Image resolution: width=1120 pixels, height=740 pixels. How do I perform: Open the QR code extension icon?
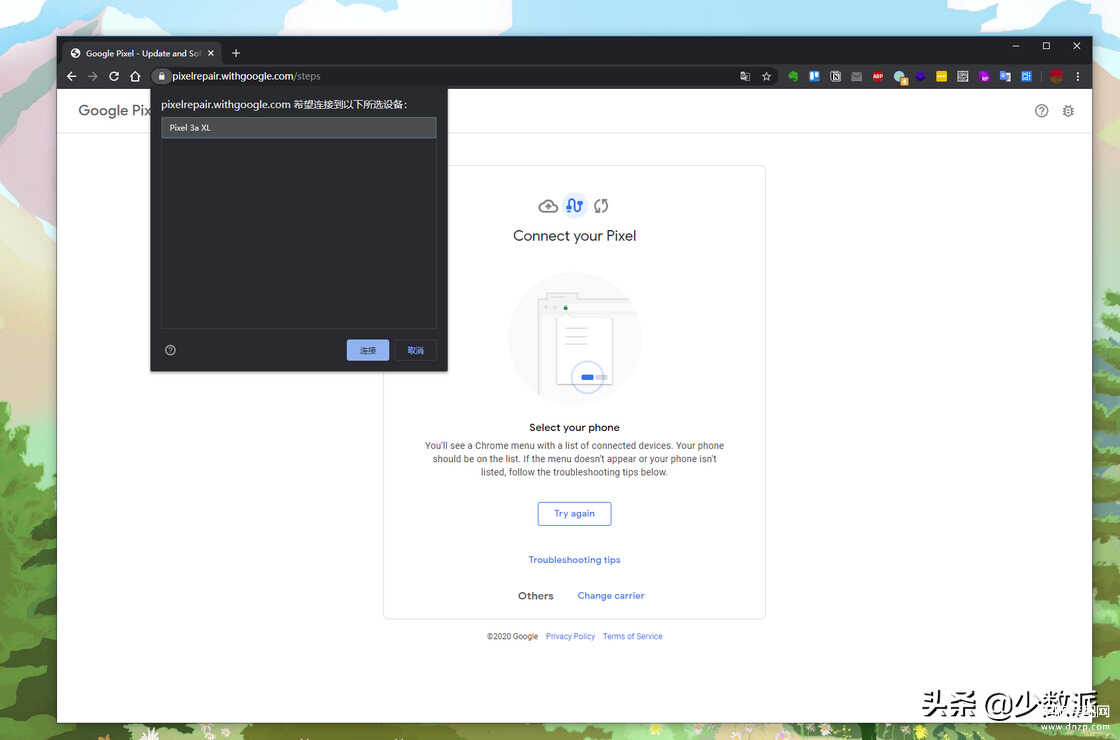tap(963, 76)
